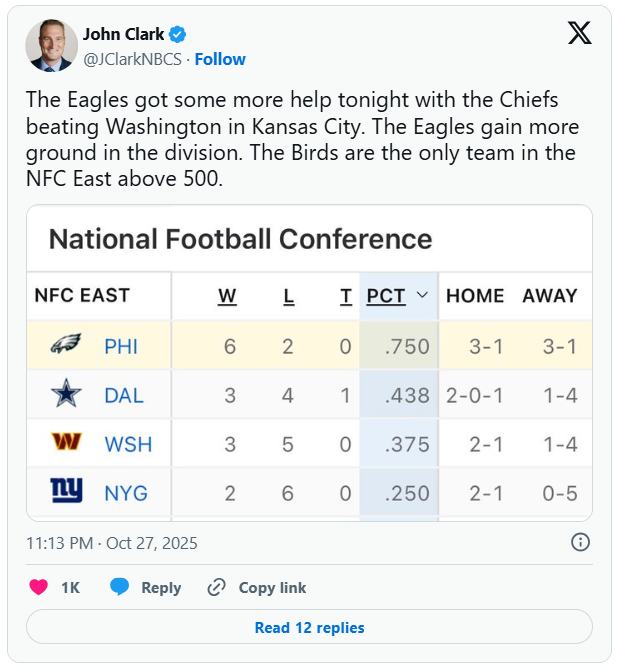Click John Clark's verified badge
619x669 pixels.
pyautogui.click(x=177, y=34)
